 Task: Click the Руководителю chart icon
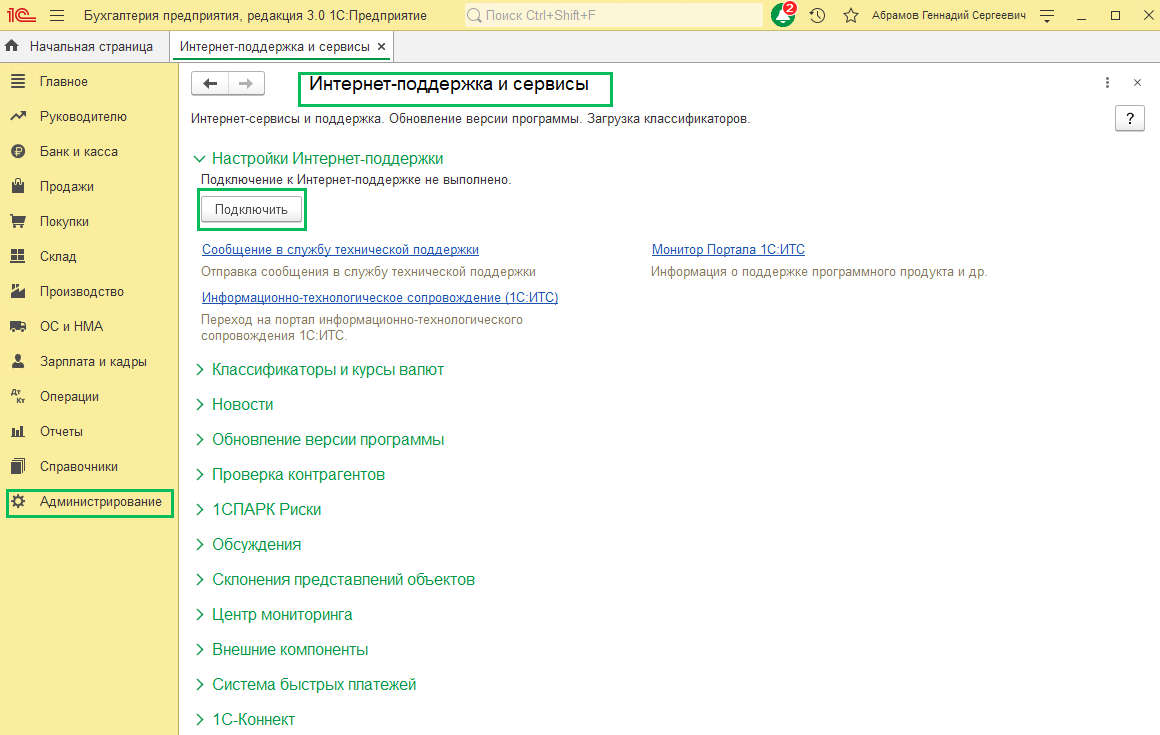pos(18,116)
